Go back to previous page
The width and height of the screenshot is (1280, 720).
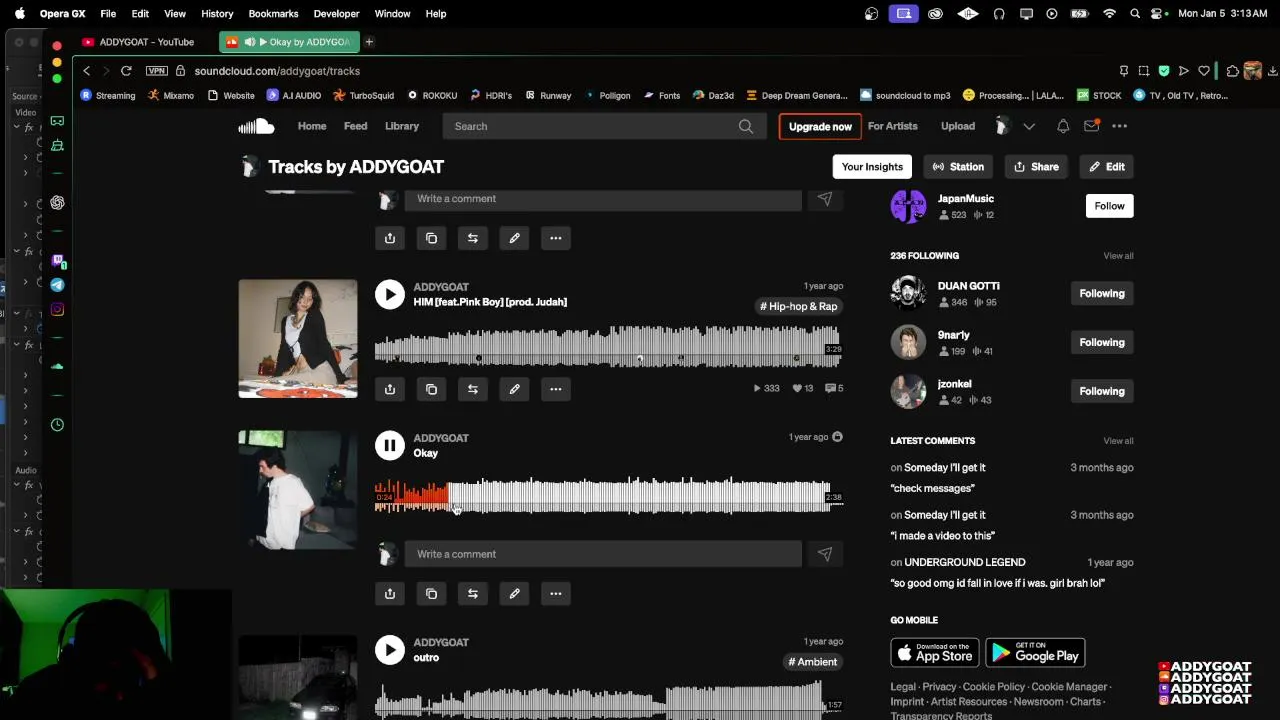[x=87, y=71]
